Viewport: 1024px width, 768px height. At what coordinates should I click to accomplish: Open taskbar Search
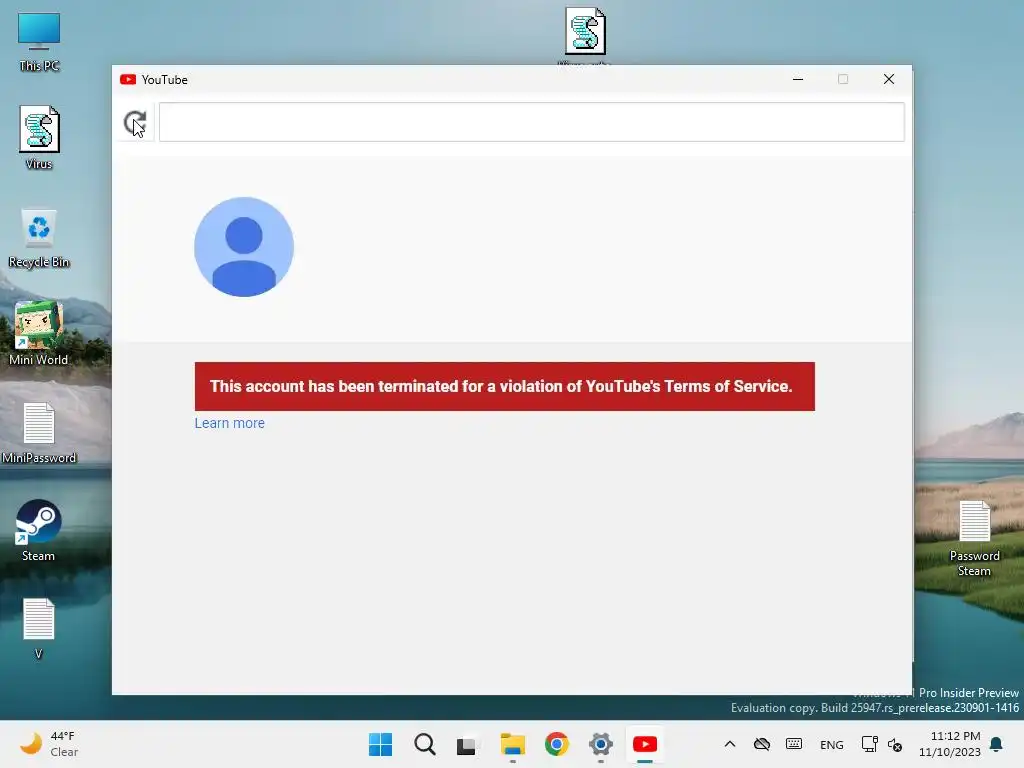tap(424, 744)
